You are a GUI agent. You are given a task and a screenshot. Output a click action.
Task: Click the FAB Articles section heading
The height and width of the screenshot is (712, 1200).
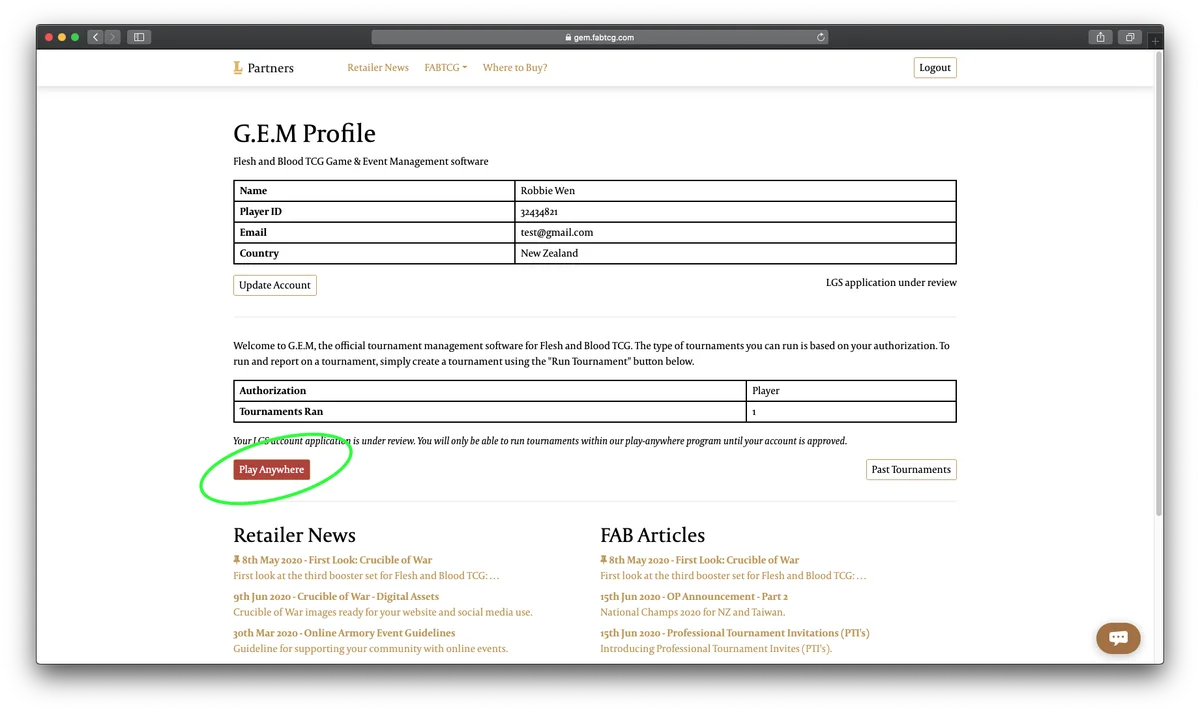point(652,535)
